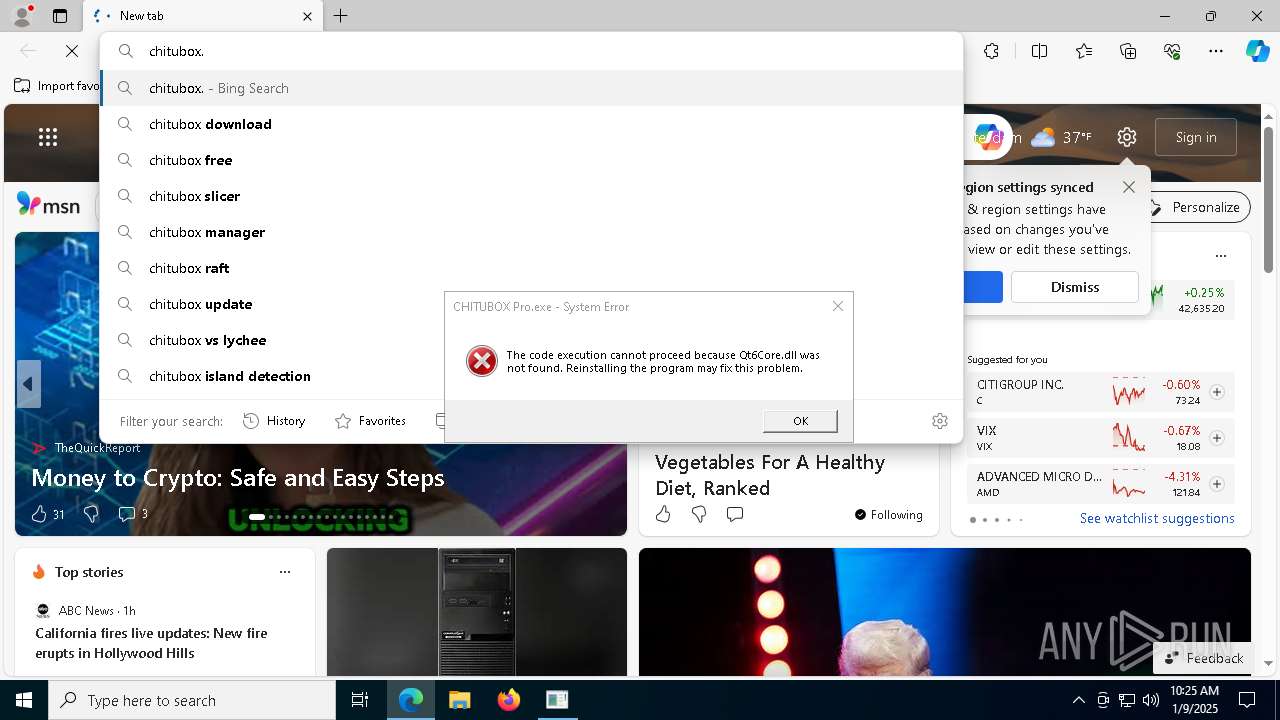1280x720 pixels.
Task: Stop loading the page
Action: tap(72, 51)
